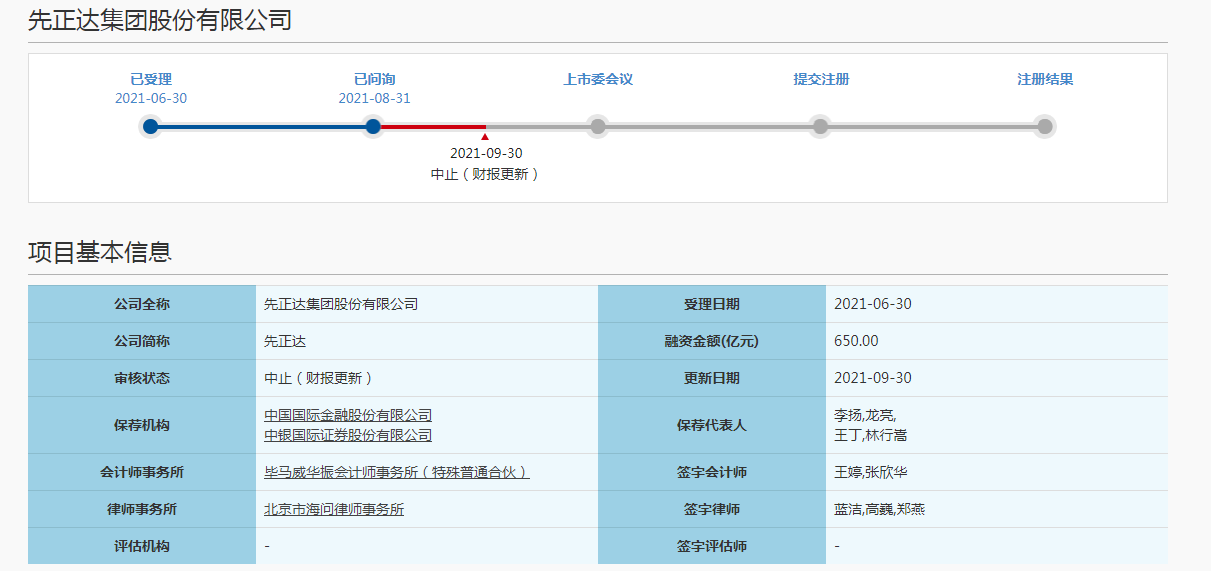Click the 融资金额(亿元) label cell
Screen dimensions: 1211x571
[x=712, y=341]
